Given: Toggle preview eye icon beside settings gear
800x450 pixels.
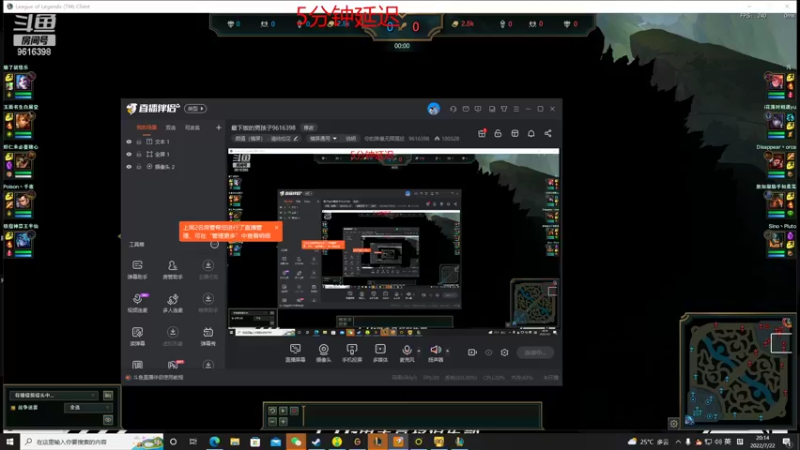Looking at the screenshot, I should [x=488, y=353].
